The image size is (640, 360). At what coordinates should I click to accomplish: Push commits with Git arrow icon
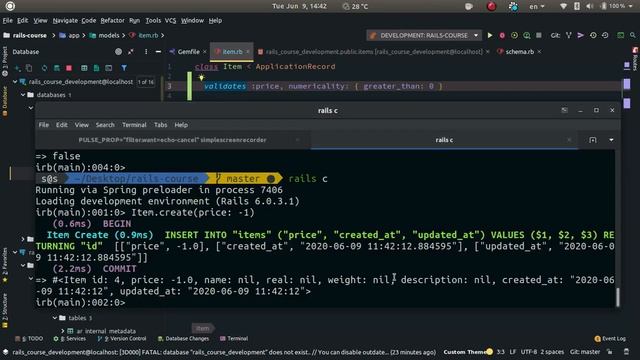580,36
